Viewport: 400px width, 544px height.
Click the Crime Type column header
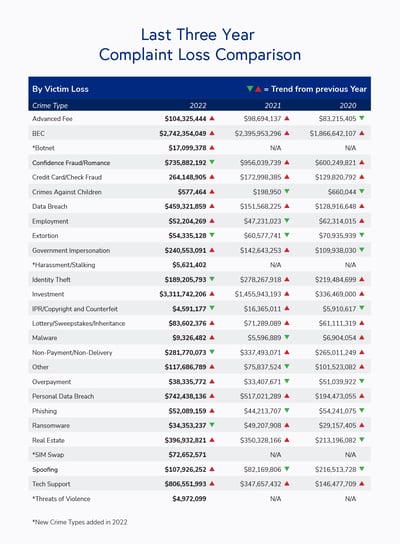click(50, 105)
